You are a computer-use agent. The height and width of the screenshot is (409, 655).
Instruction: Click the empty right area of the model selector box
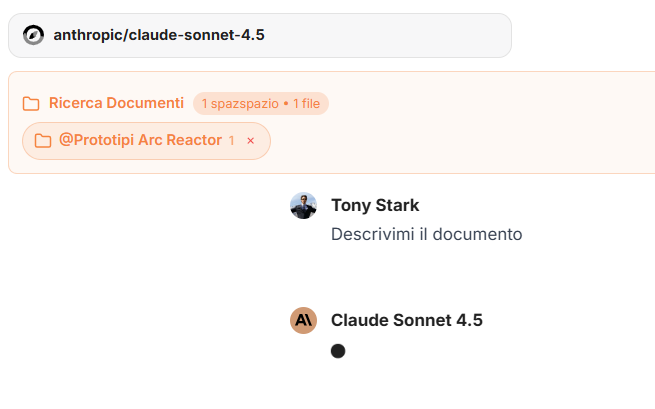(x=420, y=35)
